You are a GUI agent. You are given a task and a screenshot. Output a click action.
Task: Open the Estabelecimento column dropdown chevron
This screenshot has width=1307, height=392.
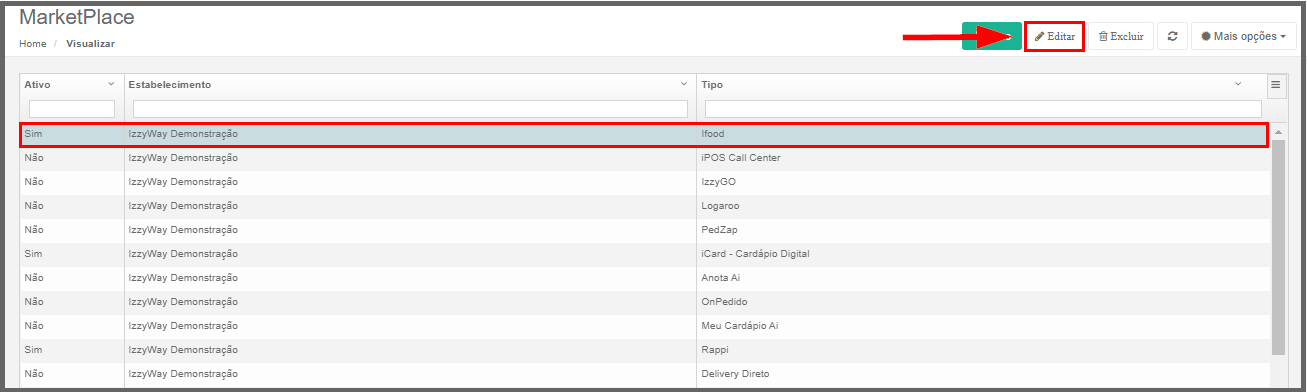pyautogui.click(x=684, y=84)
